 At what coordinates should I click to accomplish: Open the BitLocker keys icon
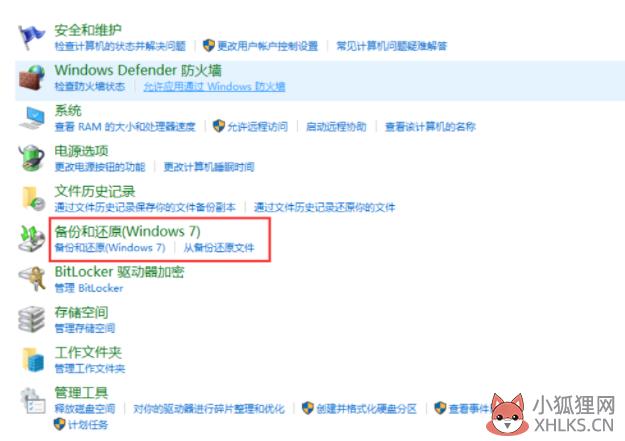pos(32,279)
